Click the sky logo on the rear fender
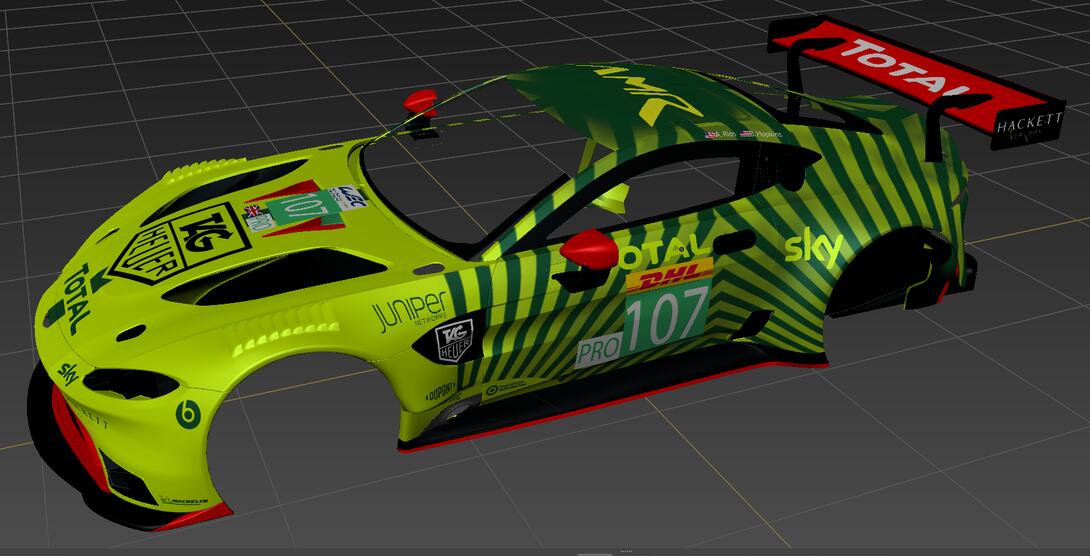This screenshot has width=1090, height=556. tap(814, 250)
